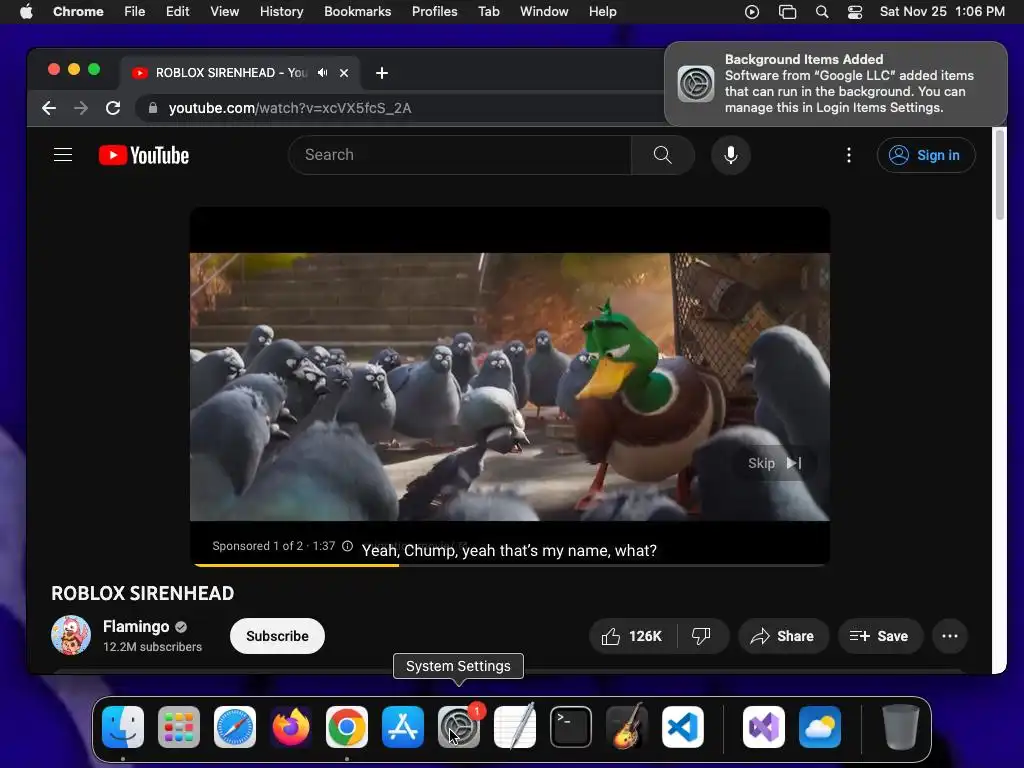Launch Terminal from the Dock

coord(571,727)
